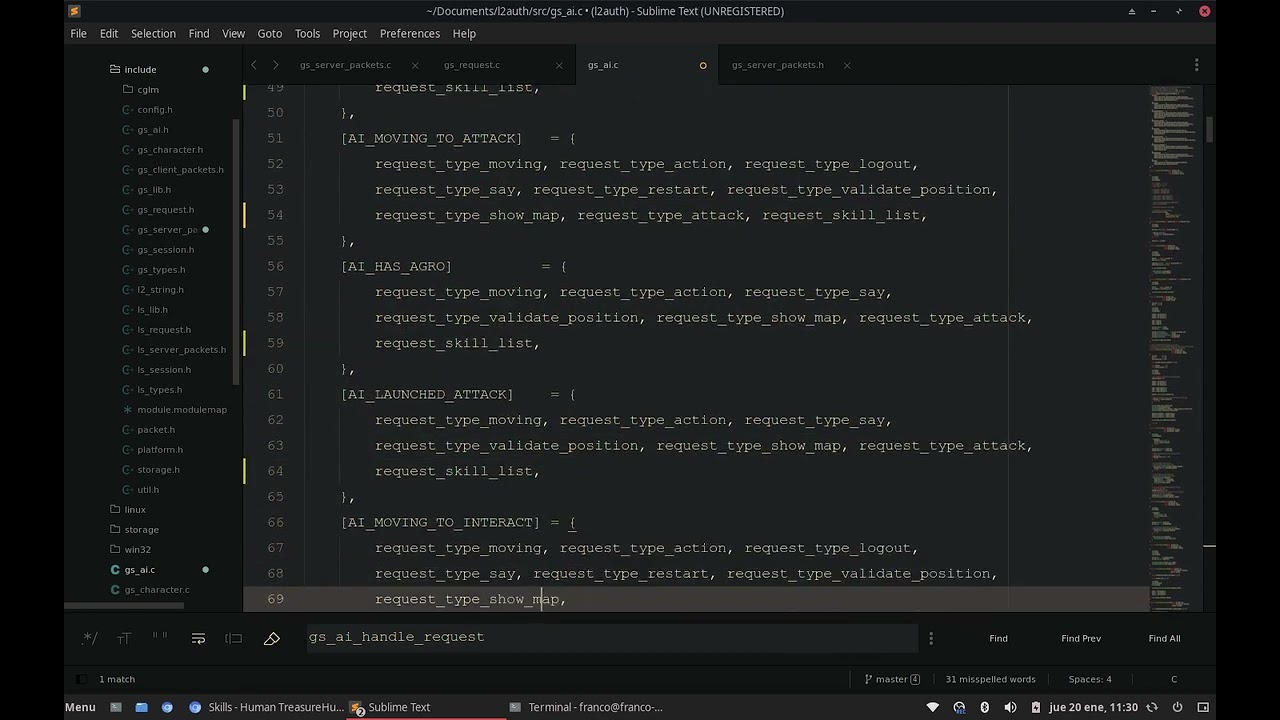
Task: Close the gs_request.c tab
Action: point(559,65)
